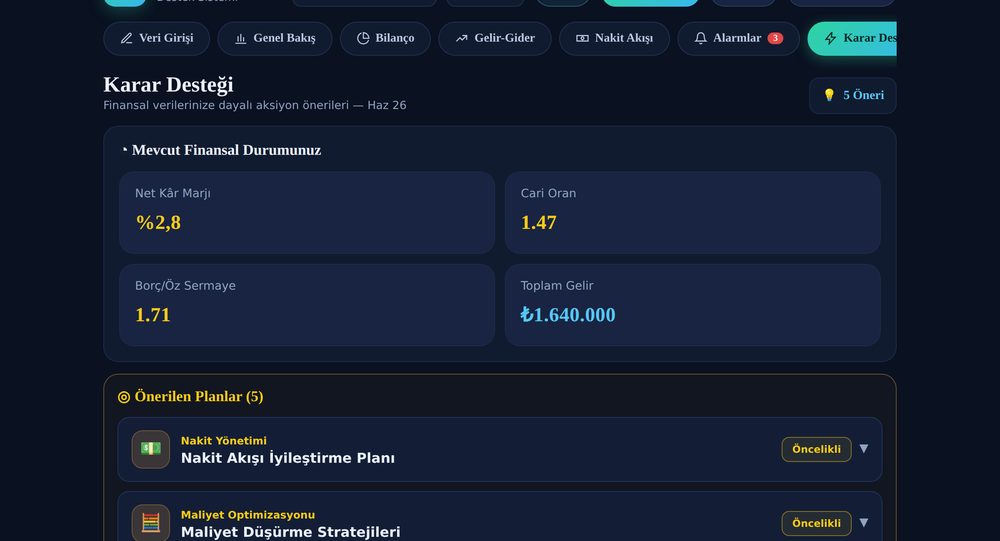Click the Maliyet Düşürme Stratejileri title
This screenshot has width=1000, height=541.
[x=291, y=532]
